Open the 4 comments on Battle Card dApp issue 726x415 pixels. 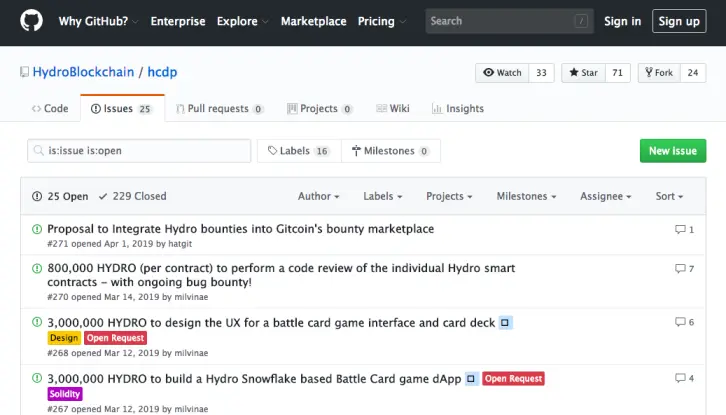684,378
